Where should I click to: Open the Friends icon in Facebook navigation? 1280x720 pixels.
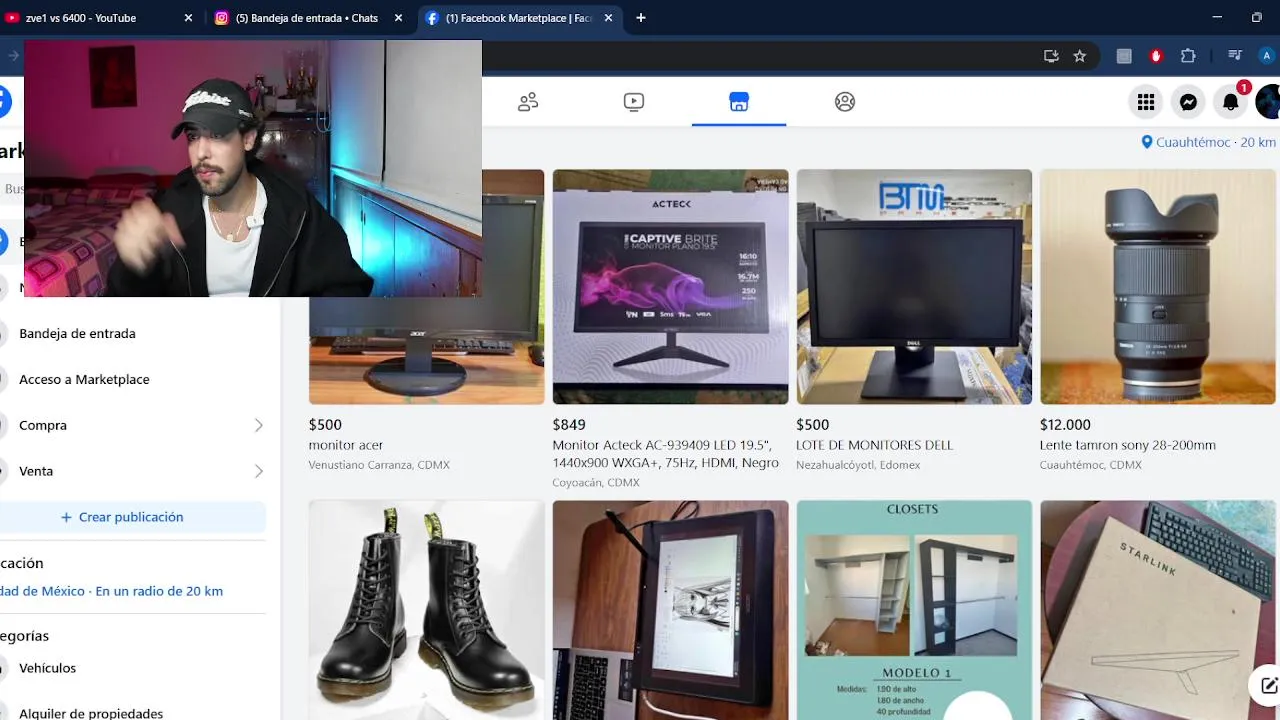coord(528,102)
